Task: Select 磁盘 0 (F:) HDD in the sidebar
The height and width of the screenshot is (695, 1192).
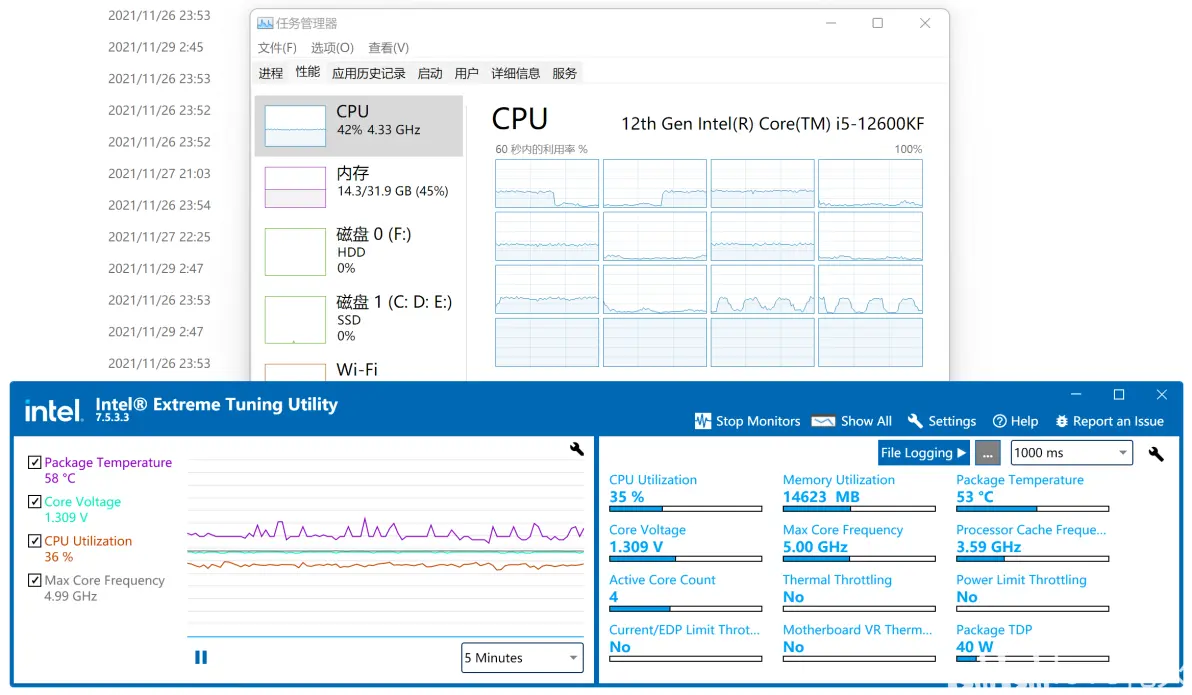Action: [x=359, y=250]
